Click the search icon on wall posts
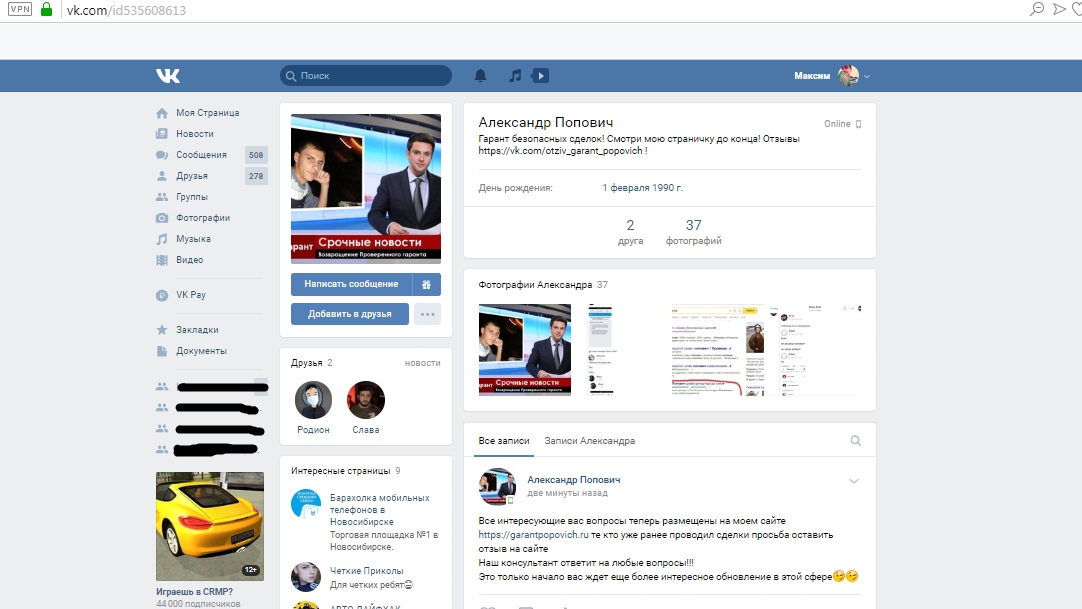Viewport: 1082px width, 609px height. pos(855,441)
